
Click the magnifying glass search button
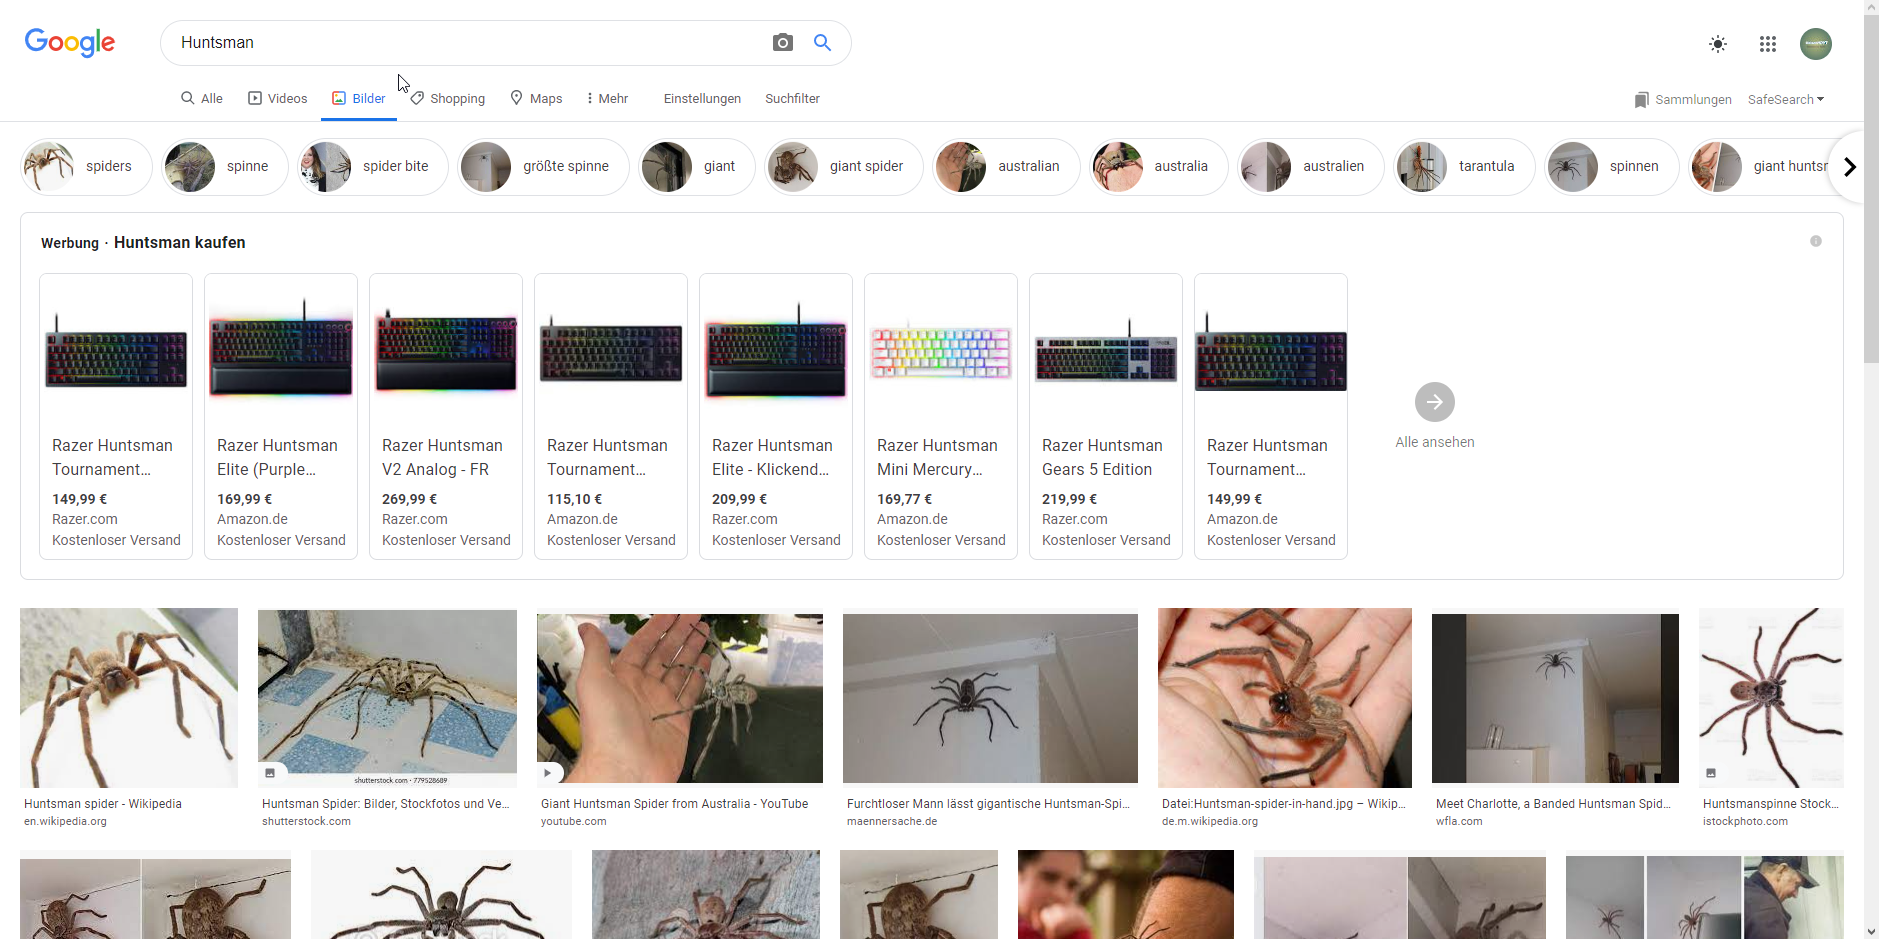[822, 43]
